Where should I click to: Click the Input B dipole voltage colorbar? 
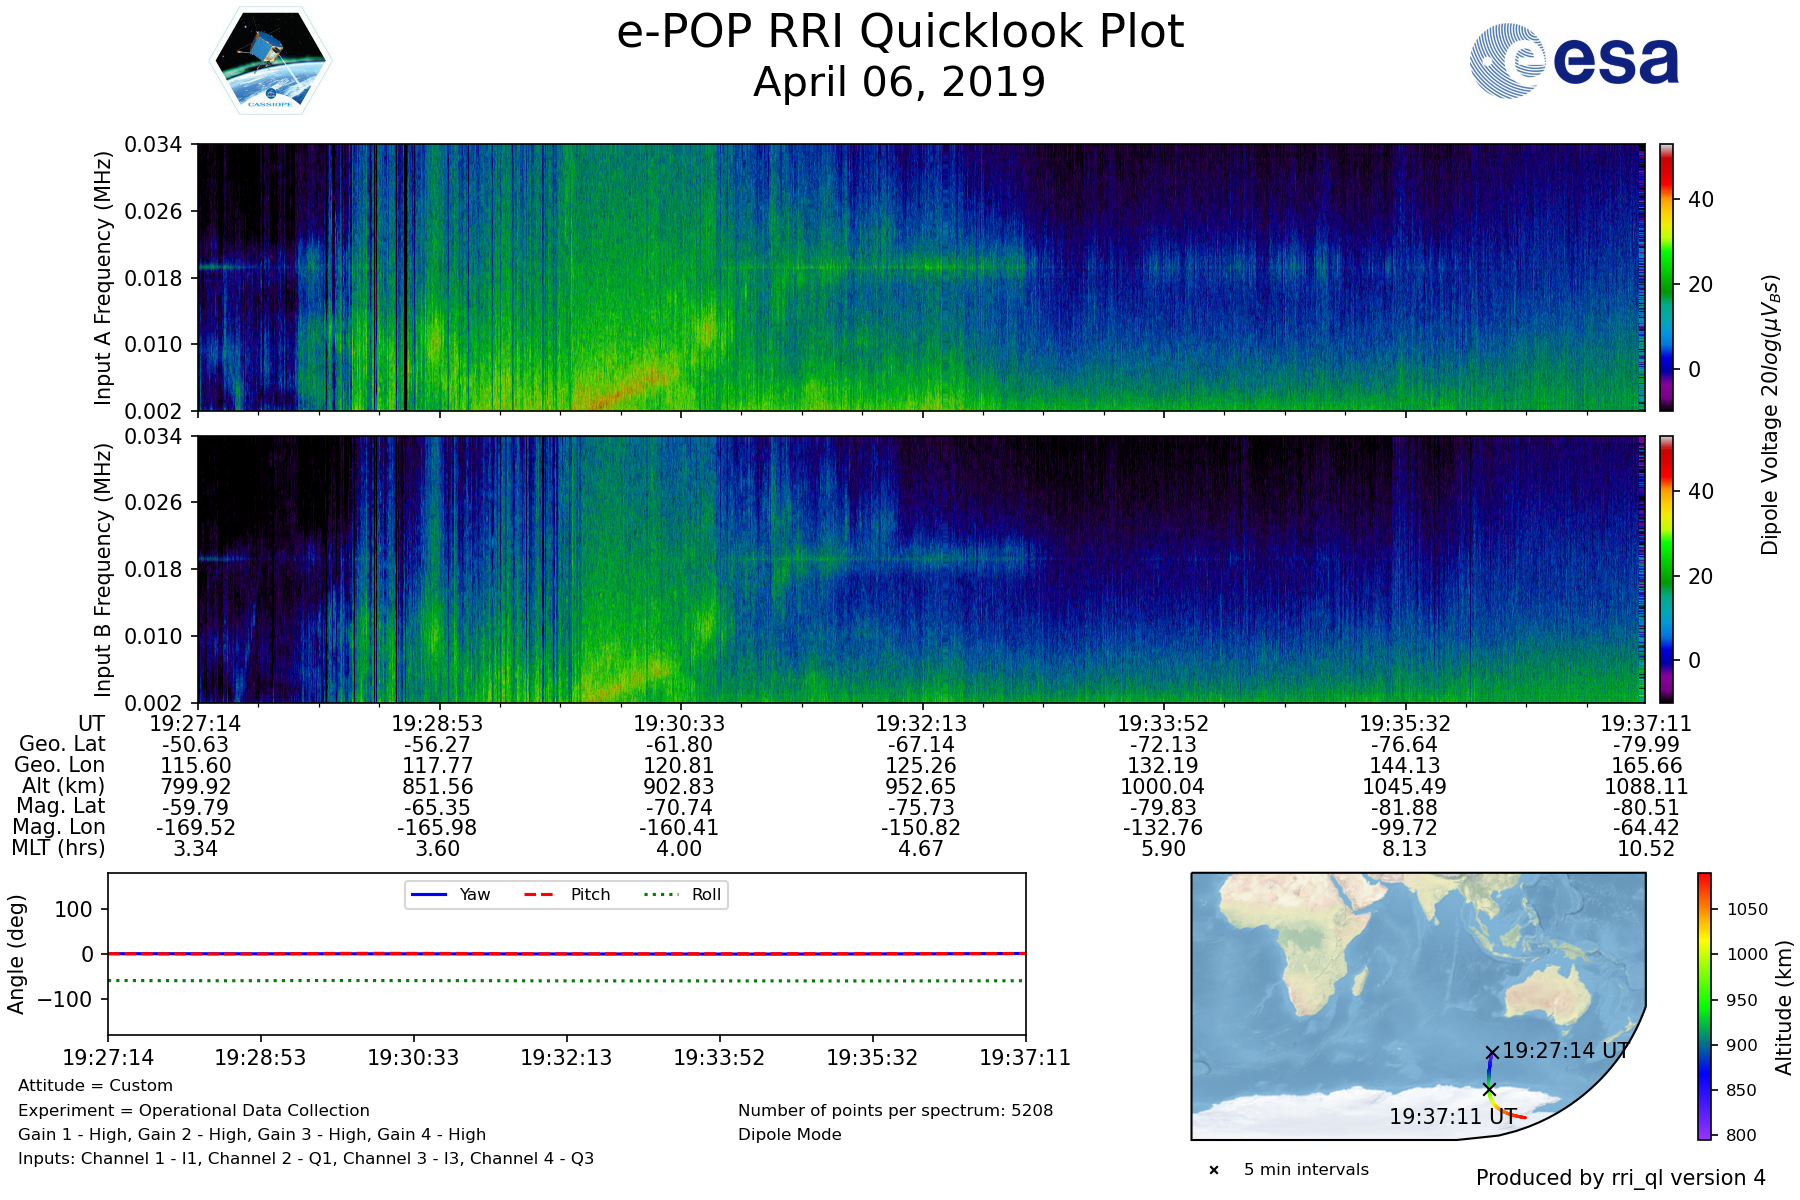pos(1666,569)
